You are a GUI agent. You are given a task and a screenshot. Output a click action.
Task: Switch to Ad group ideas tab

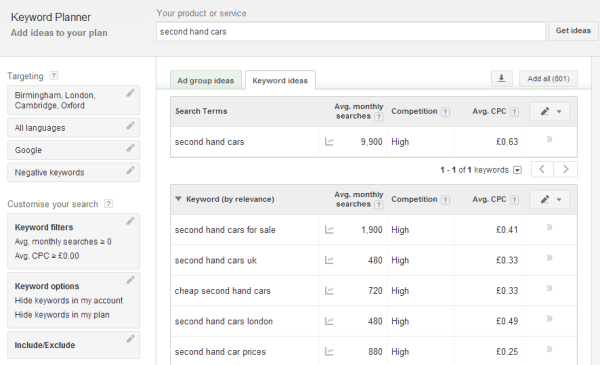pyautogui.click(x=205, y=80)
